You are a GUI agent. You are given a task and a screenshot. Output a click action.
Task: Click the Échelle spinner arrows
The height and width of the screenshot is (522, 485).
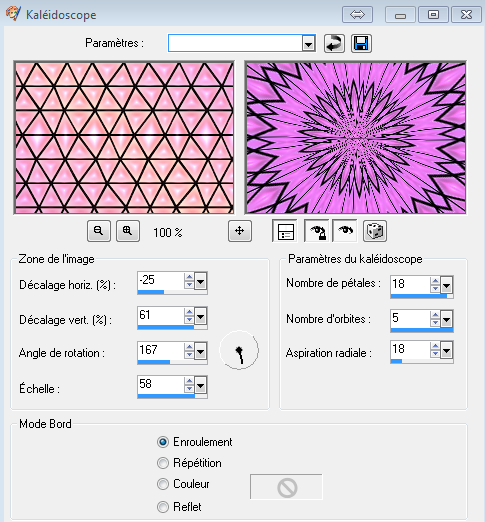189,386
